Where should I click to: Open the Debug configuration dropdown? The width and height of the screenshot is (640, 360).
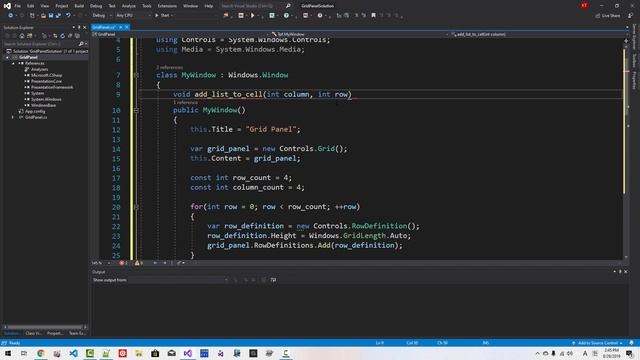pos(102,16)
